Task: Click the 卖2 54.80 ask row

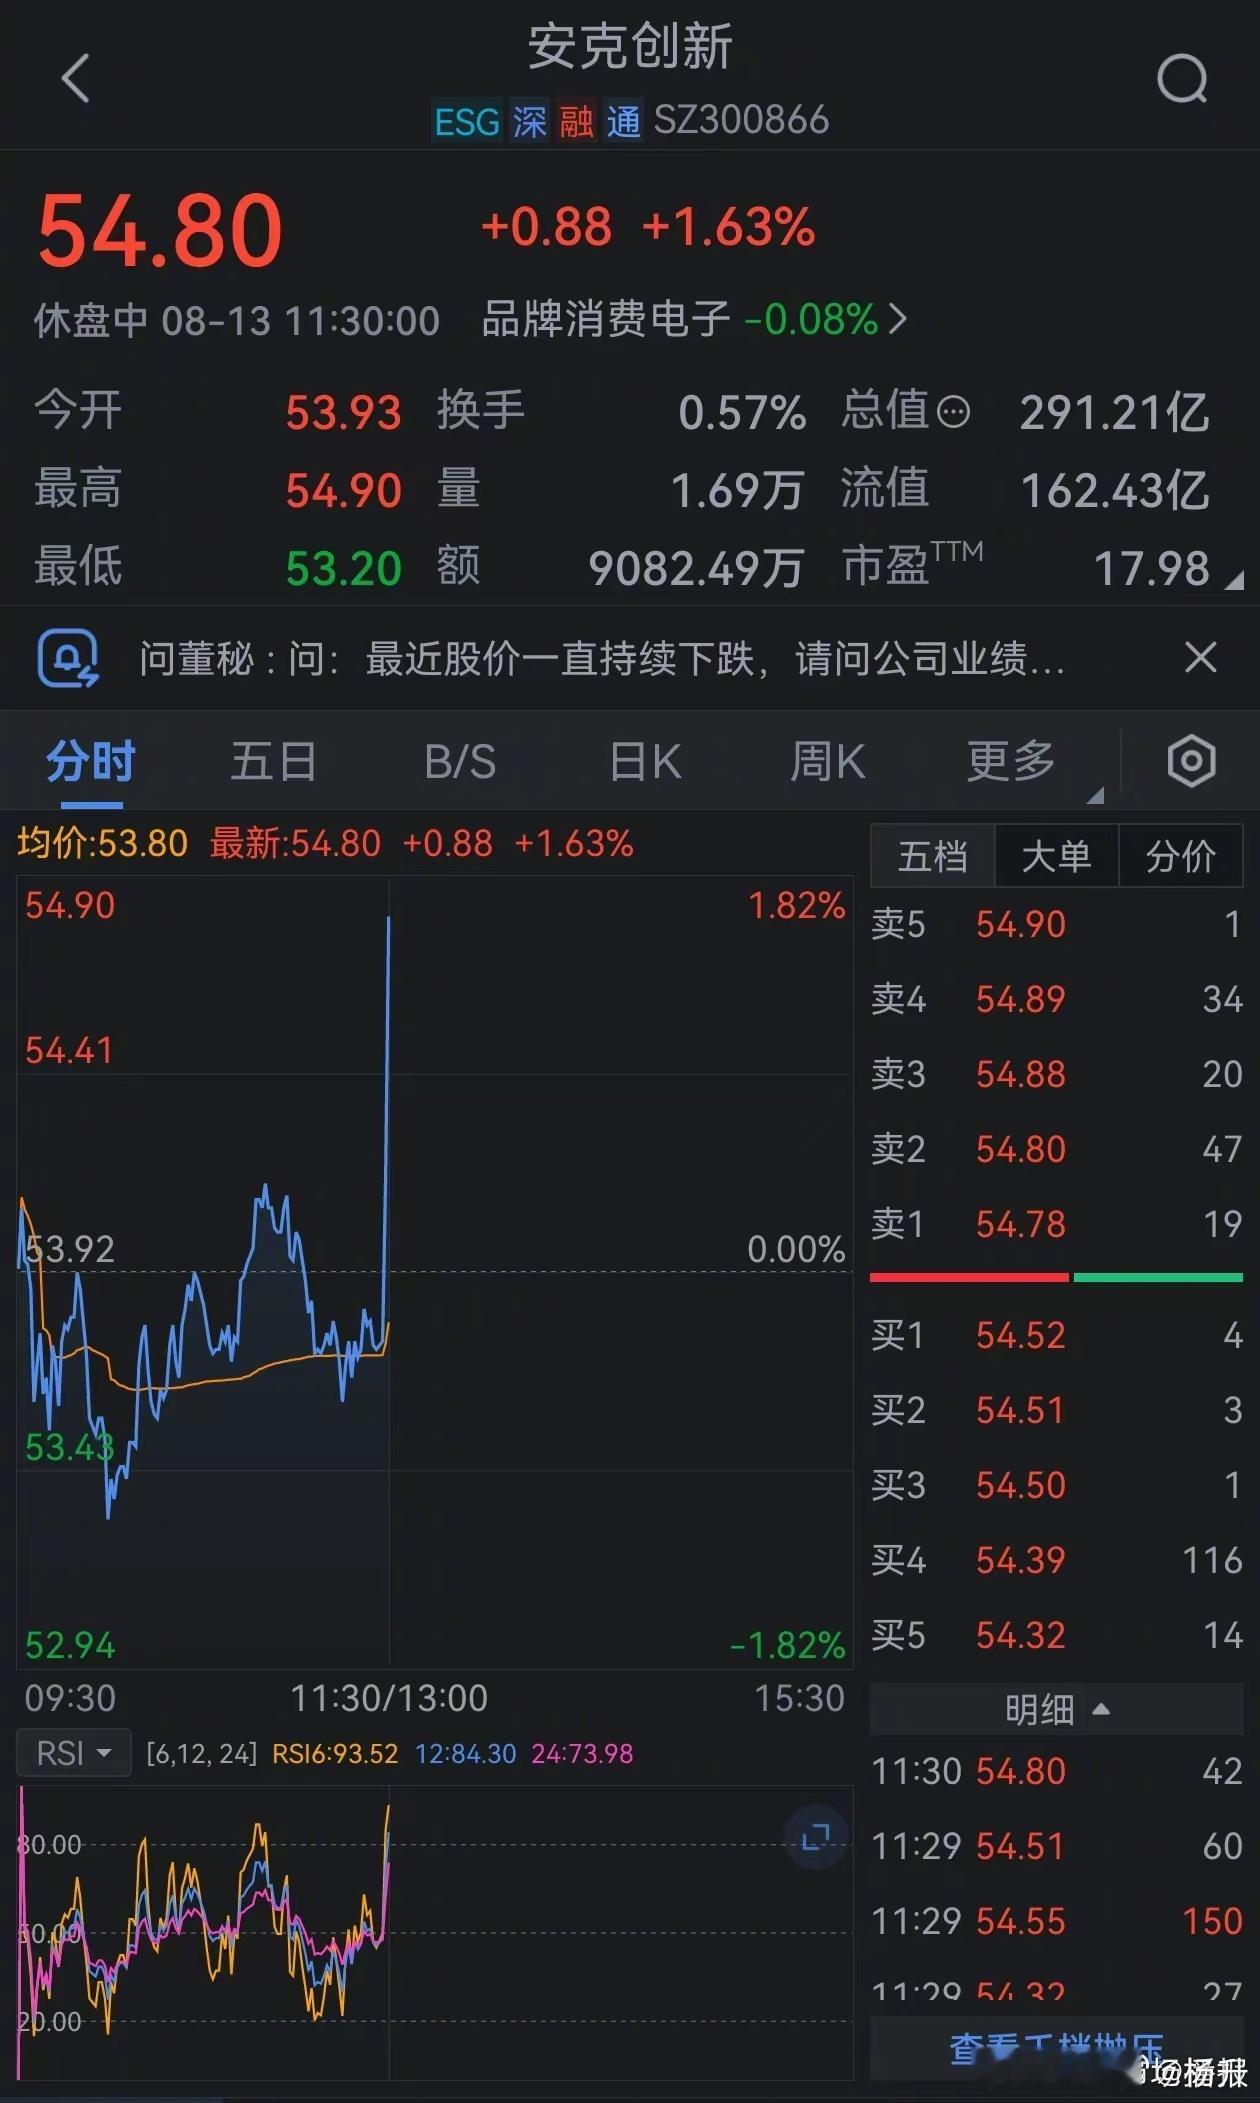Action: pyautogui.click(x=1056, y=1149)
